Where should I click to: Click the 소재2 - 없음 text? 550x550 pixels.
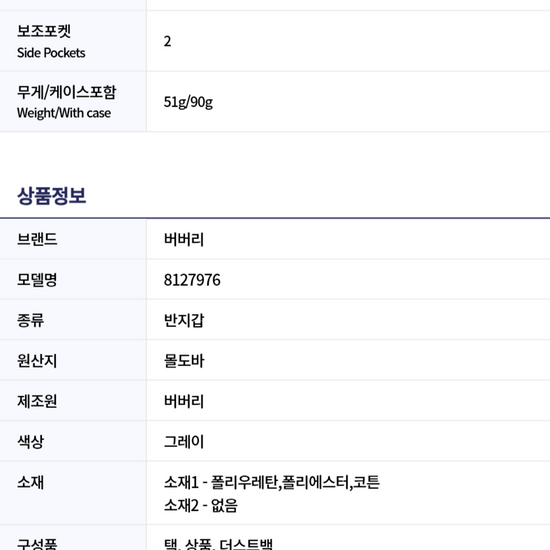tap(201, 505)
